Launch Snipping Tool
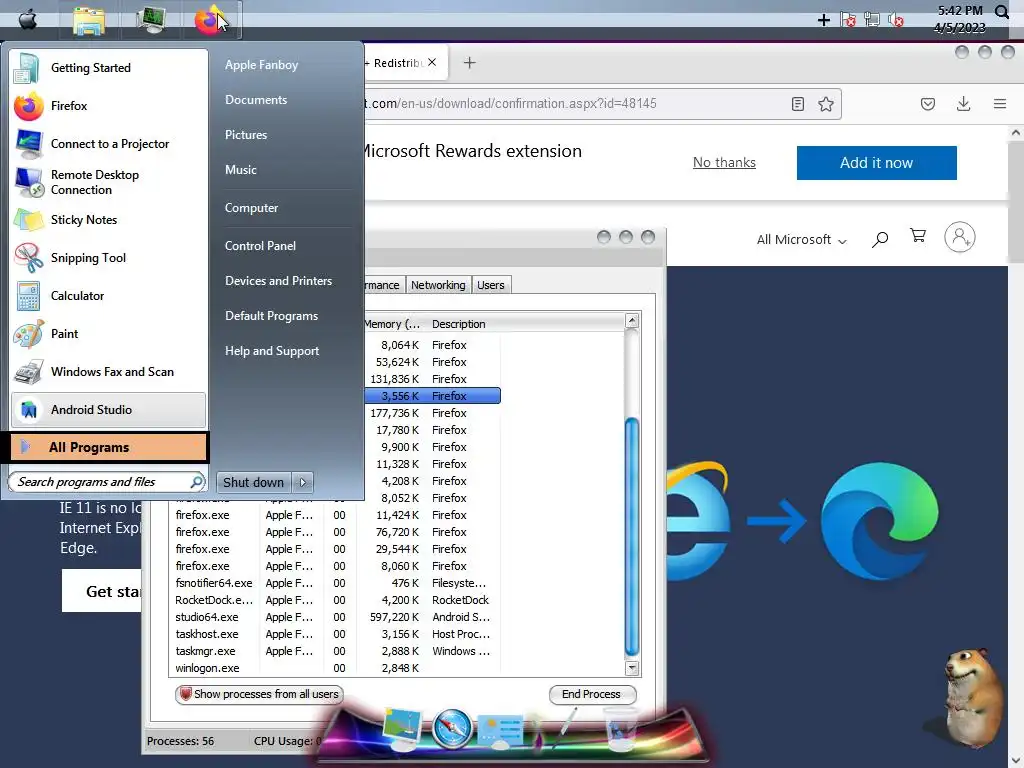This screenshot has height=768, width=1024. [108, 258]
